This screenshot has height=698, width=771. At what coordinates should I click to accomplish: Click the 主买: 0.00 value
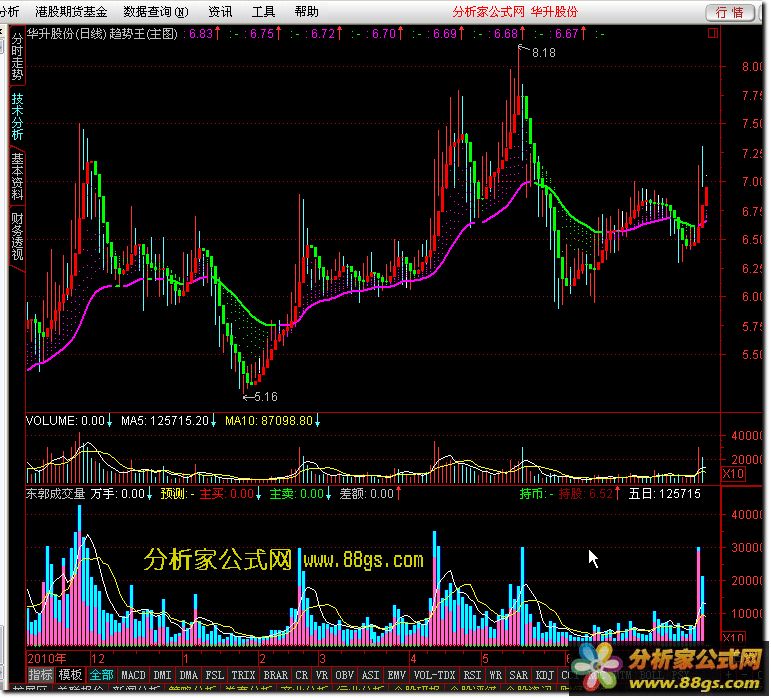pyautogui.click(x=230, y=494)
